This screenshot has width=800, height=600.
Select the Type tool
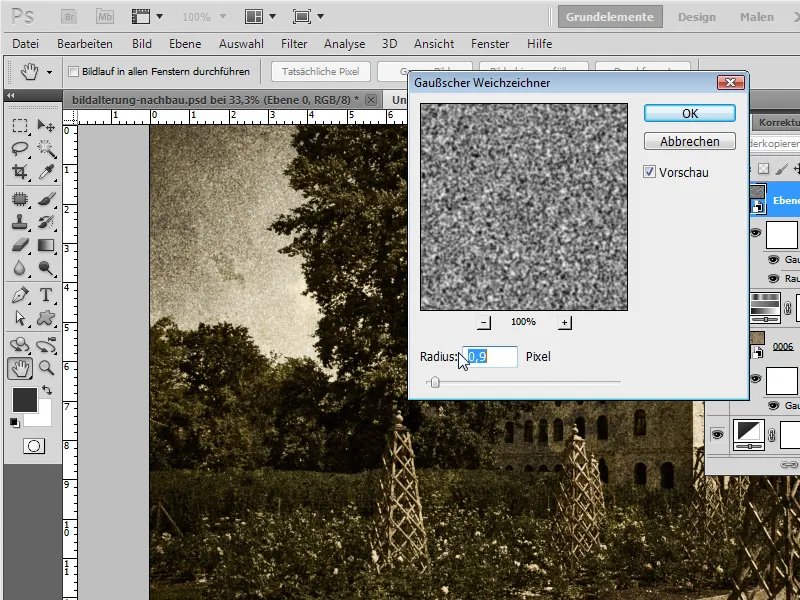pyautogui.click(x=46, y=295)
